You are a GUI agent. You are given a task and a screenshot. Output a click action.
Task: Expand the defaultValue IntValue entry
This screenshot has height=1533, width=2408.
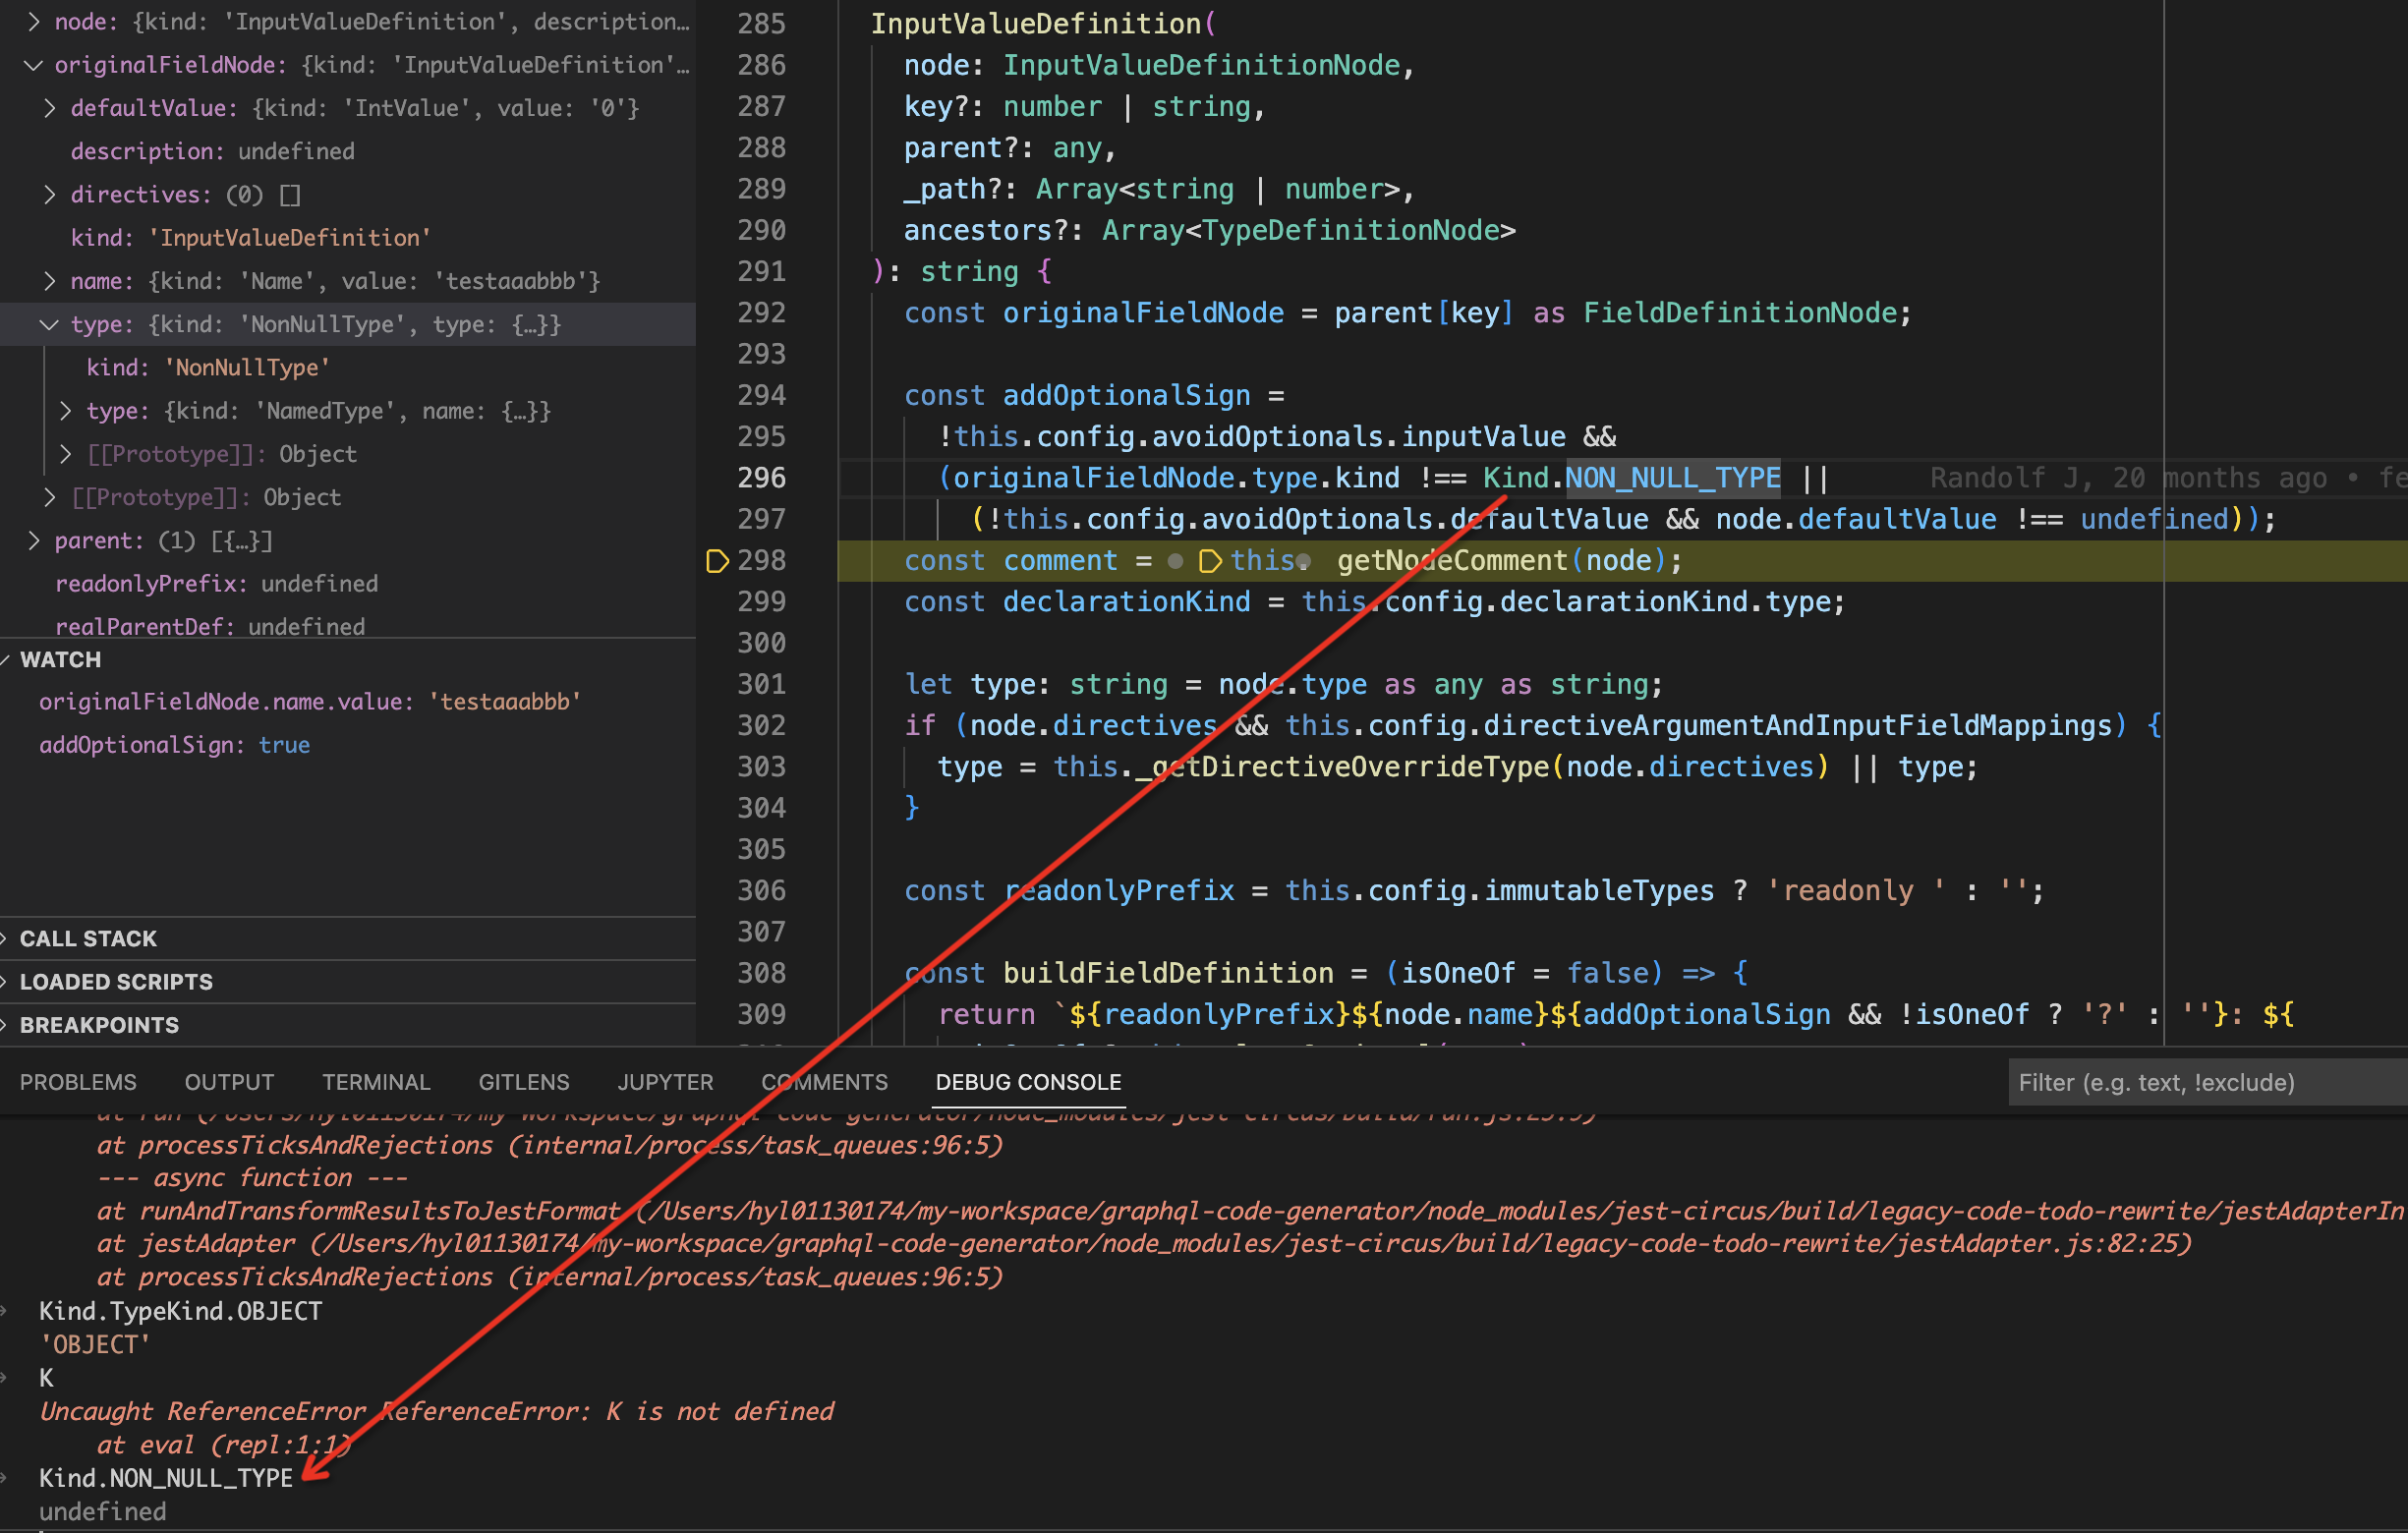tap(49, 108)
